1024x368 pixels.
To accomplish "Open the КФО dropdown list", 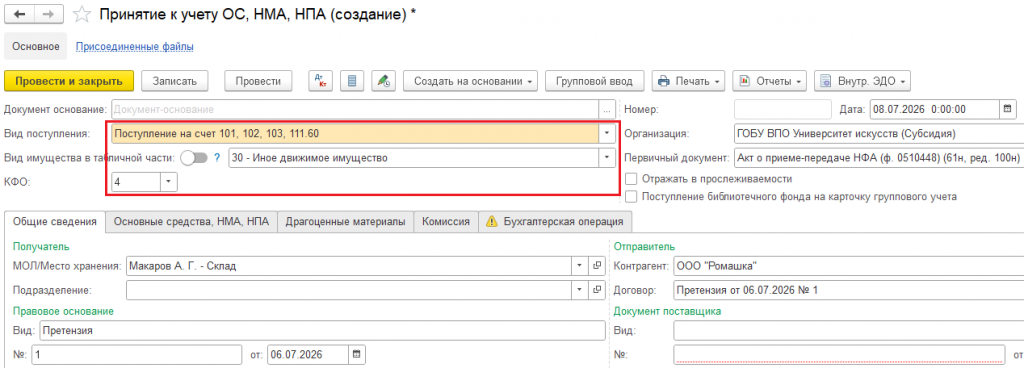I will pyautogui.click(x=168, y=181).
